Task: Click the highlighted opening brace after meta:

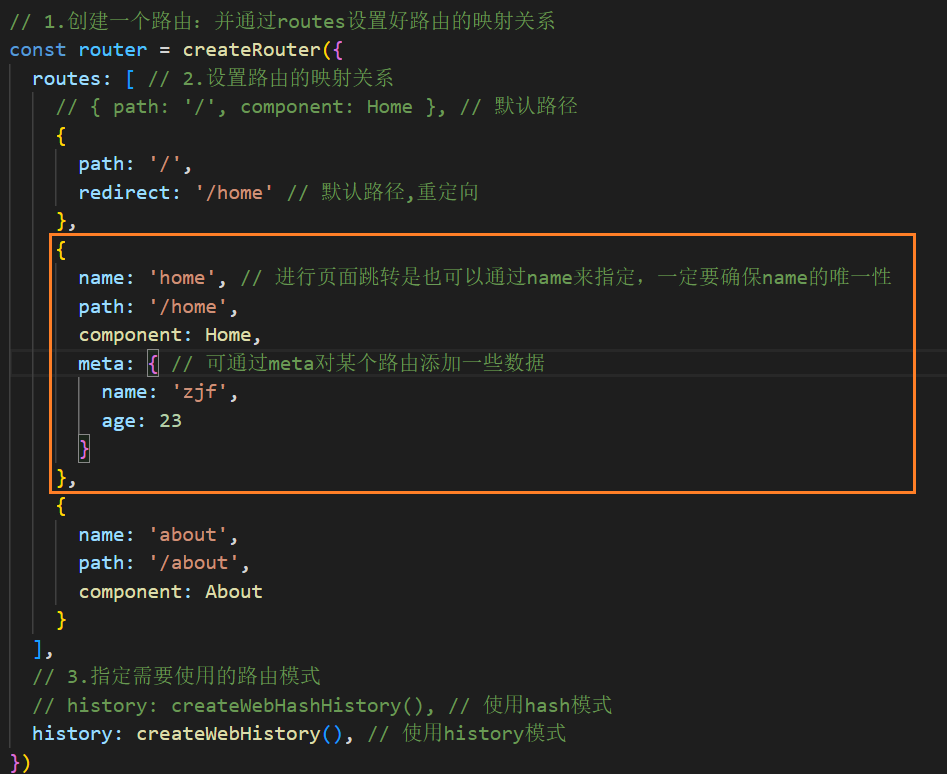Action: (153, 363)
